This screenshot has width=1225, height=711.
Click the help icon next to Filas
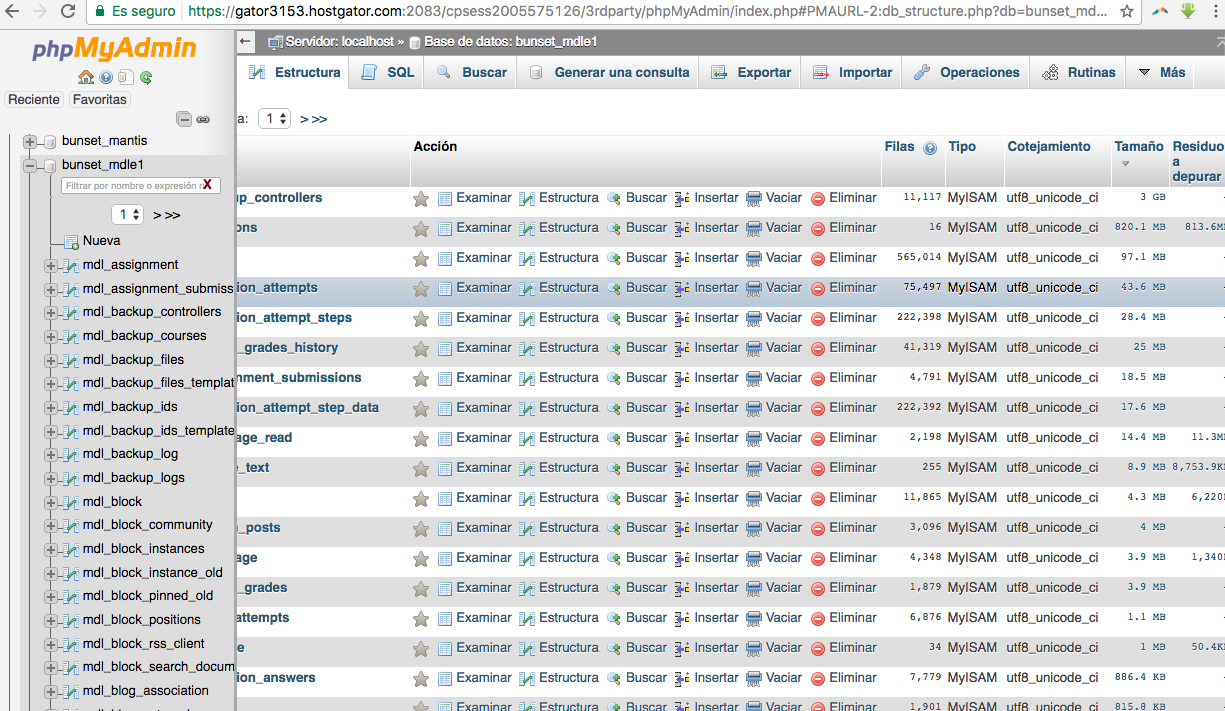[930, 148]
